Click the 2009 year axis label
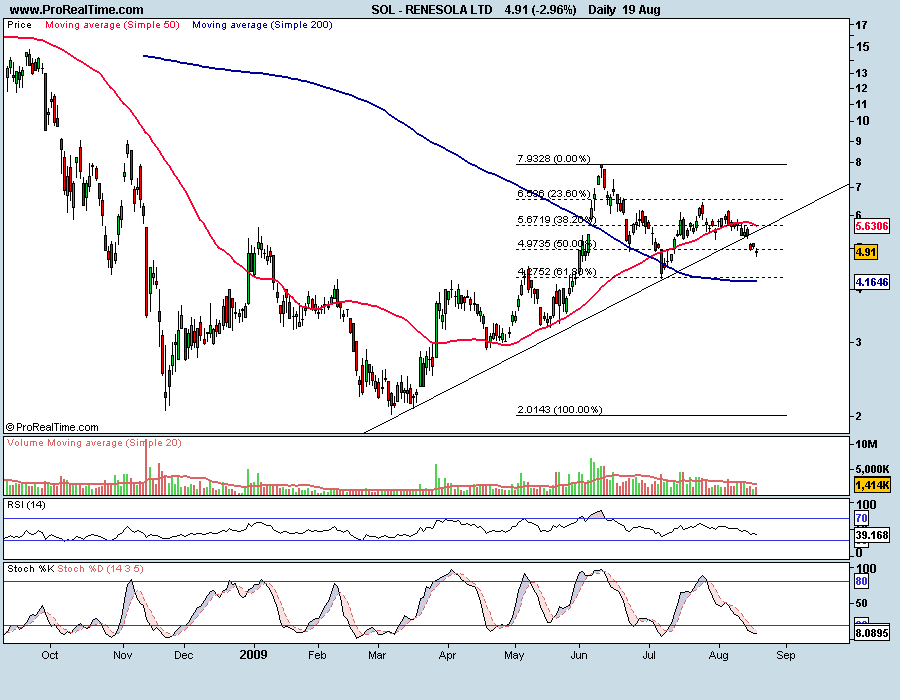This screenshot has width=900, height=700. click(x=253, y=655)
